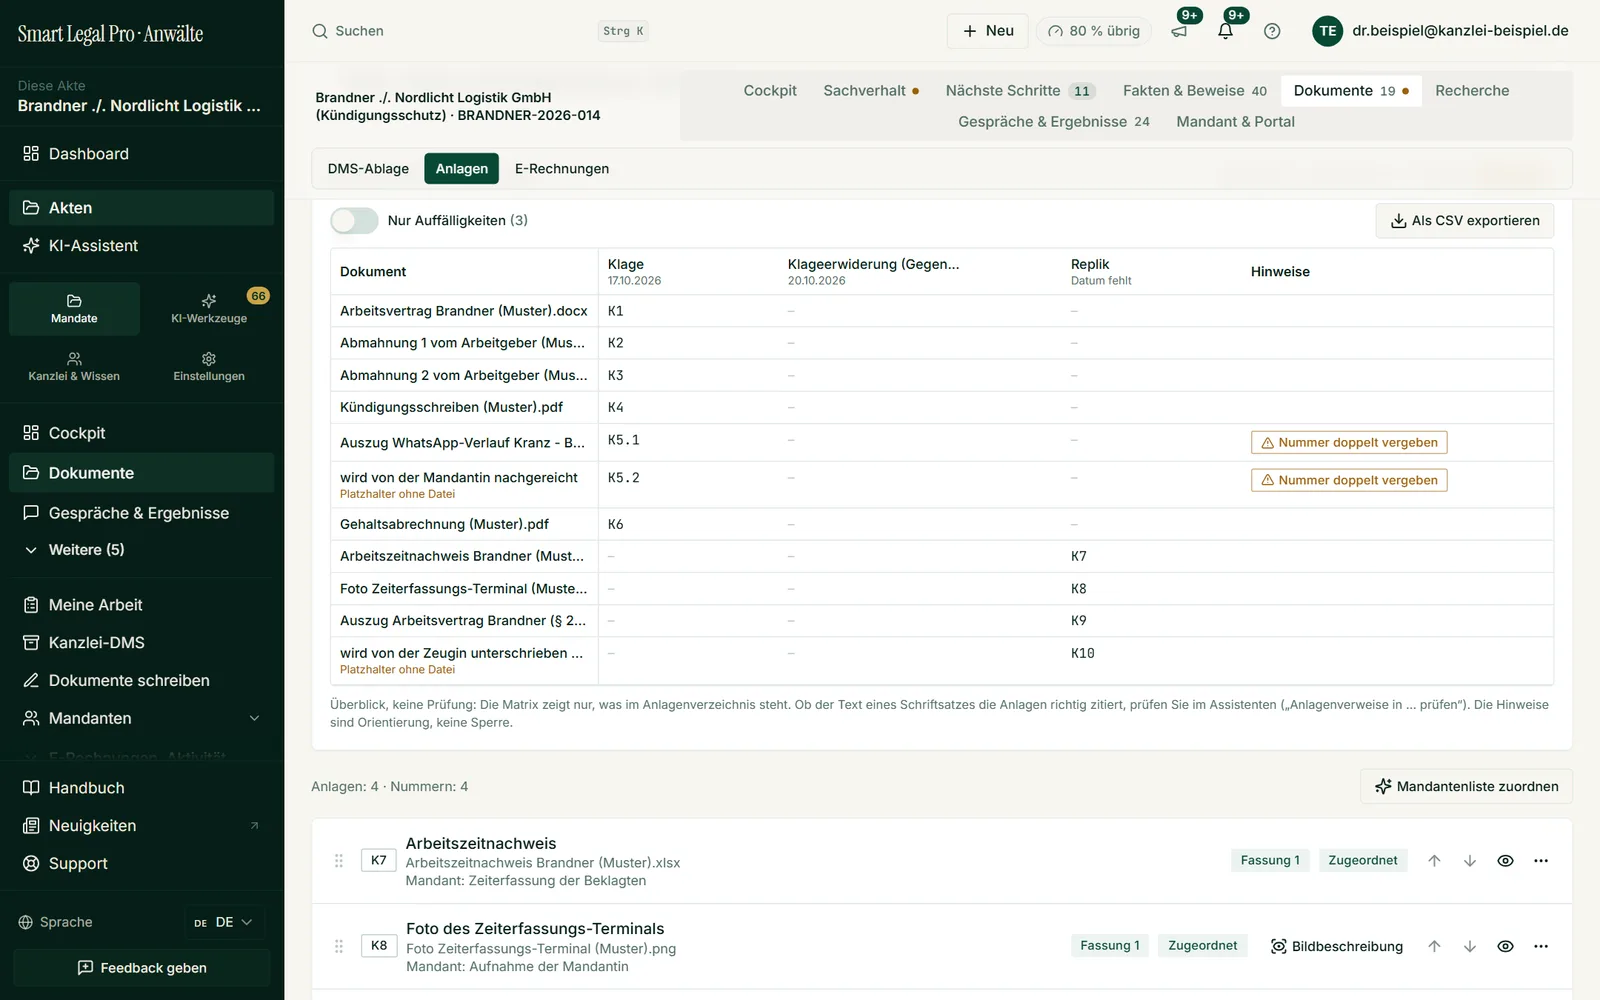
Task: Toggle Nur Auffälligkeiten switch
Action: coord(354,221)
